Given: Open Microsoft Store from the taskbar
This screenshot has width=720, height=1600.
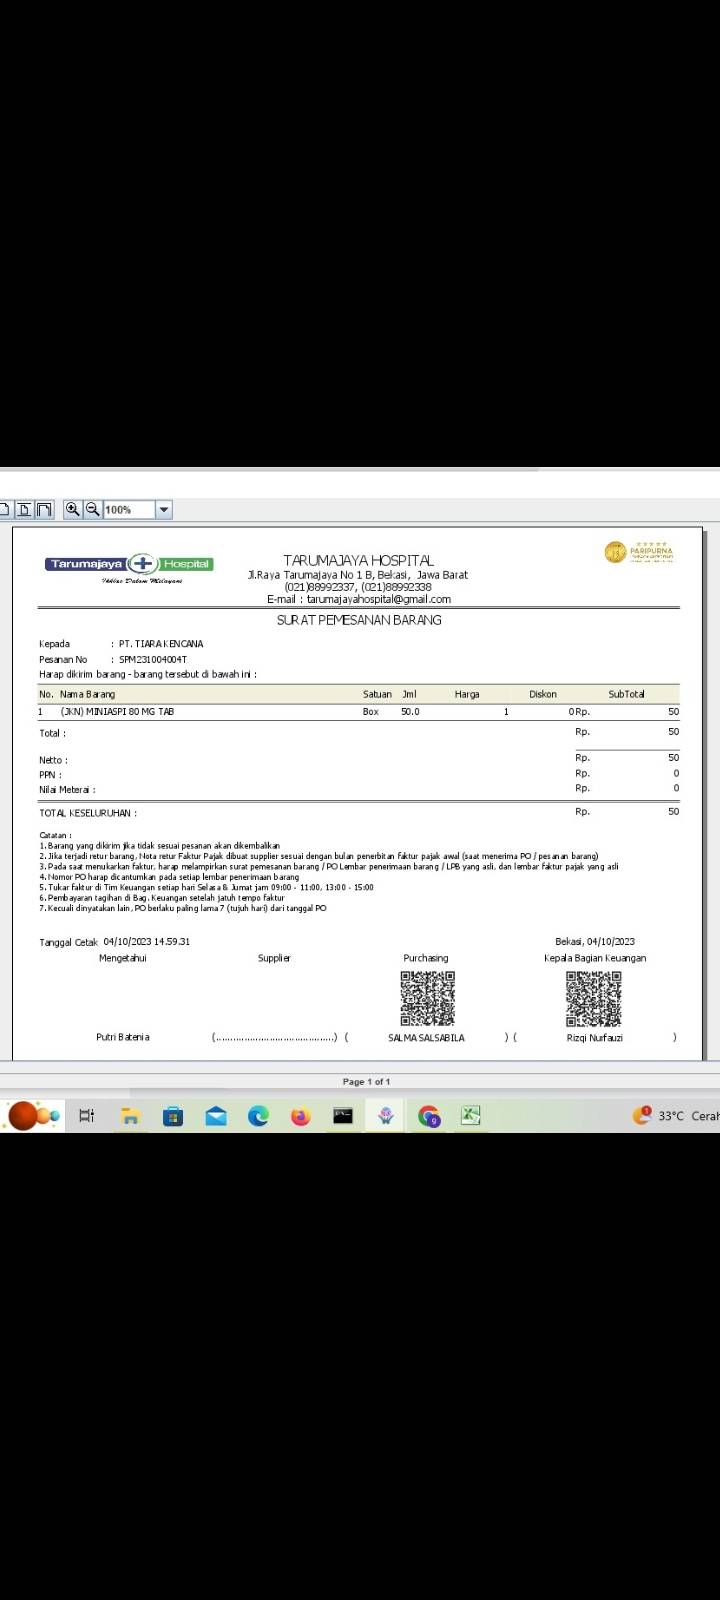Looking at the screenshot, I should (173, 1116).
